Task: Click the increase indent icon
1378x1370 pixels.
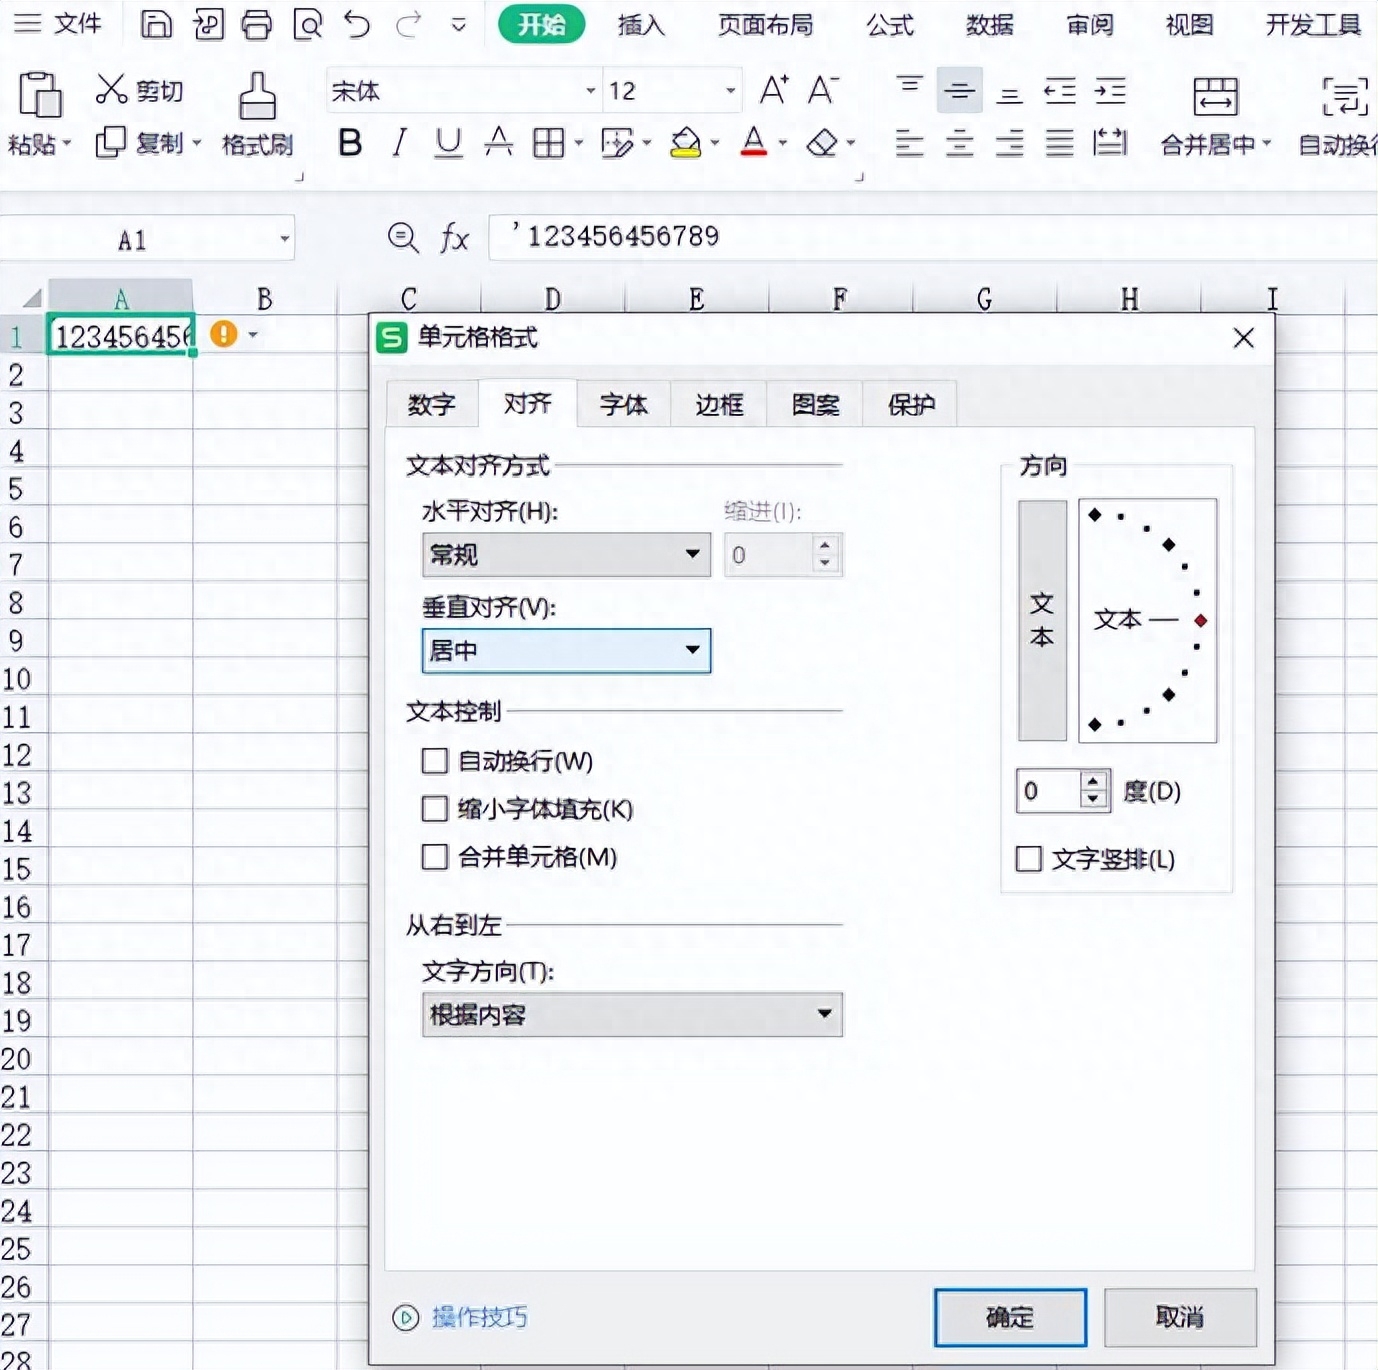Action: [1110, 91]
